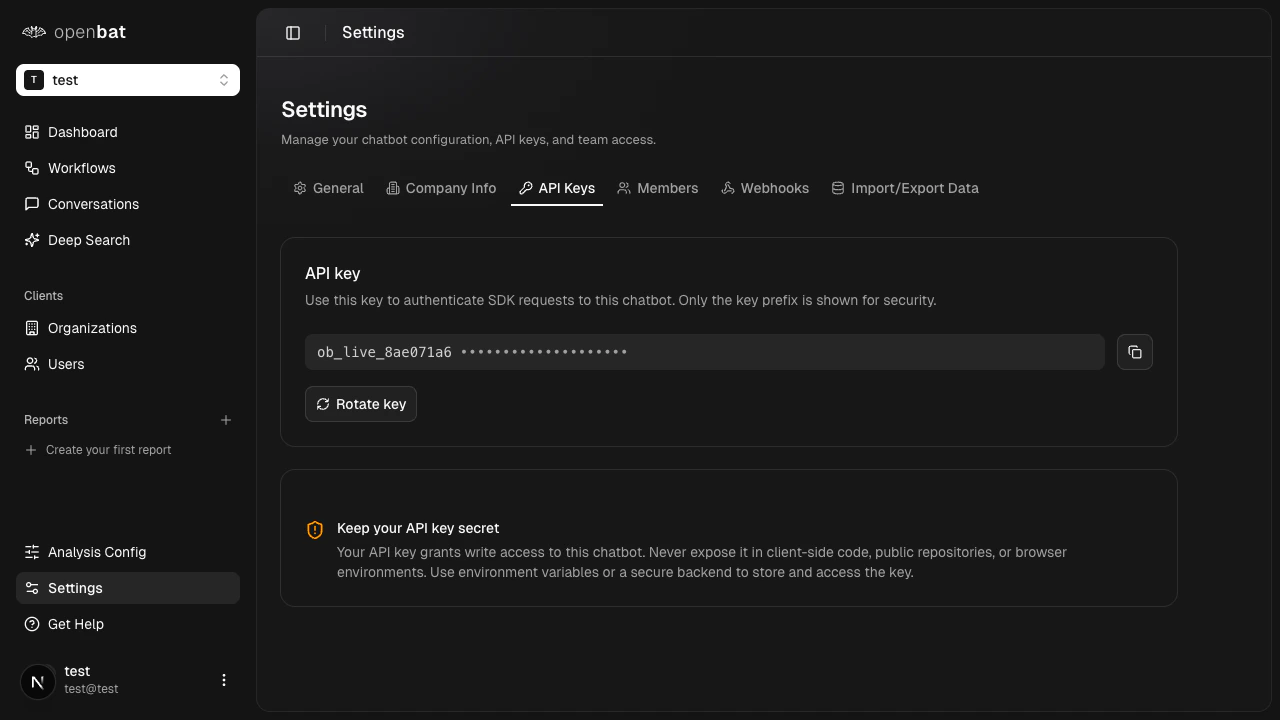Click the openbat logo
The image size is (1280, 720).
(73, 32)
